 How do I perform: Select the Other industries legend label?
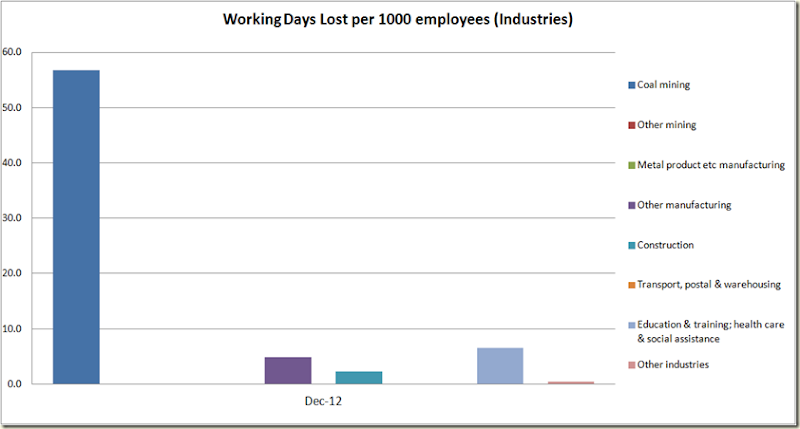673,364
